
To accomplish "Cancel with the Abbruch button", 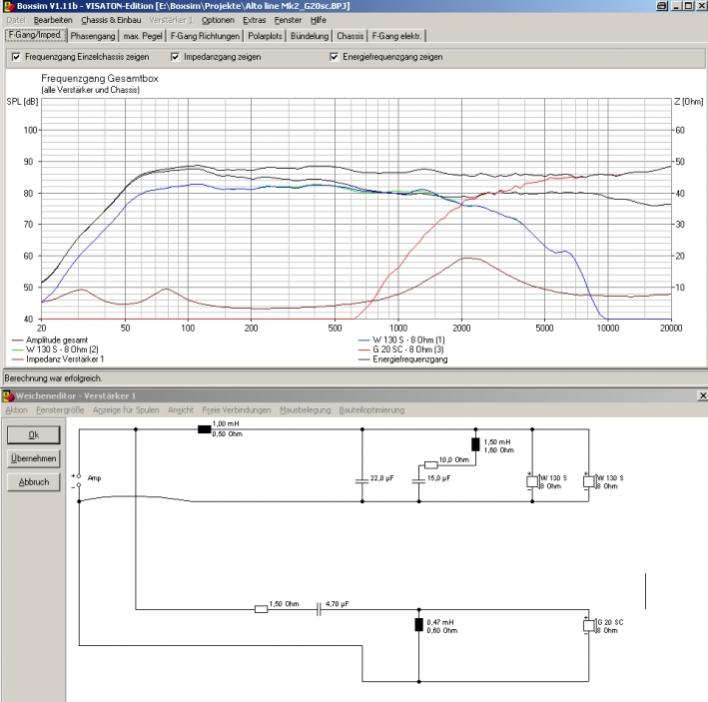I will pos(33,482).
